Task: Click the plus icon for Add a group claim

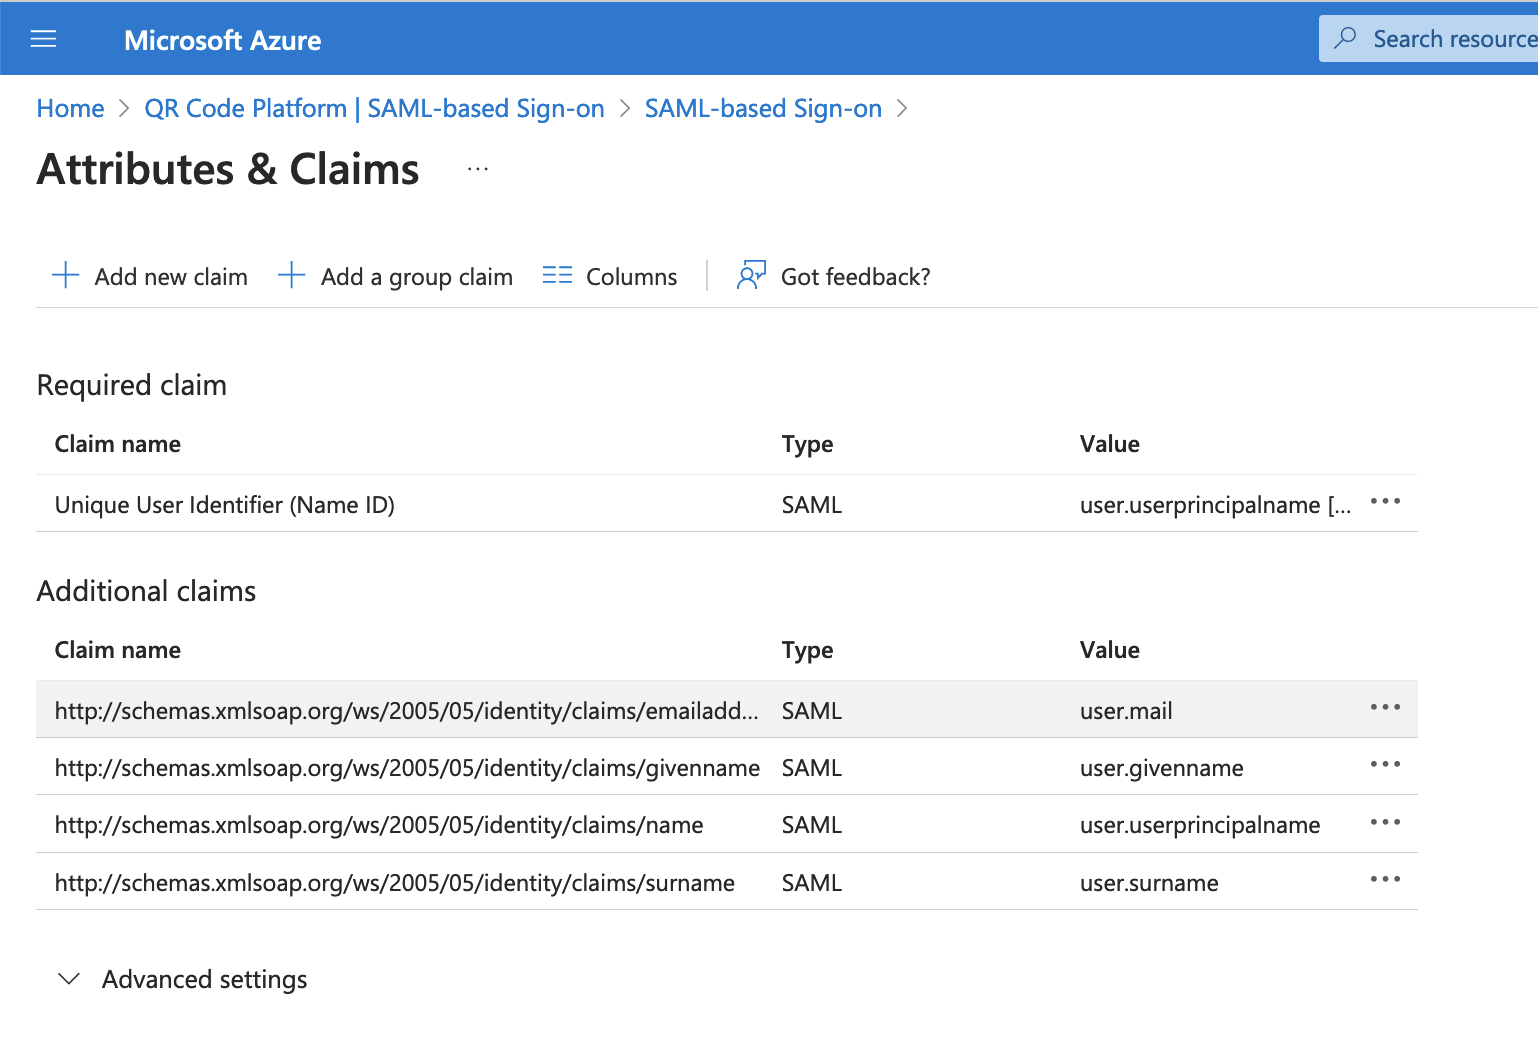Action: (x=291, y=275)
